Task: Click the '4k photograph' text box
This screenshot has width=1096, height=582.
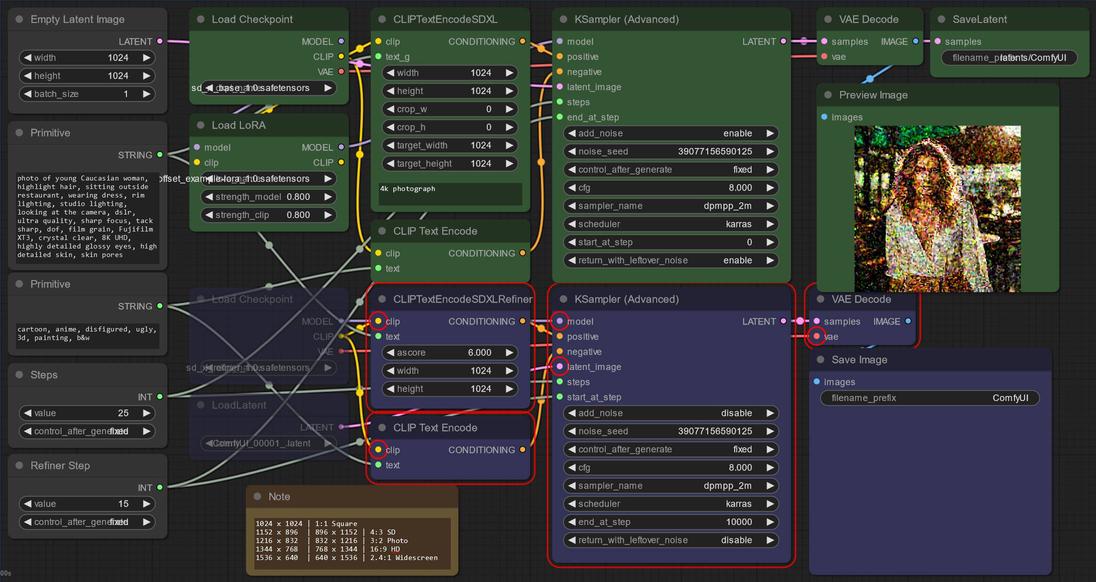Action: point(450,194)
